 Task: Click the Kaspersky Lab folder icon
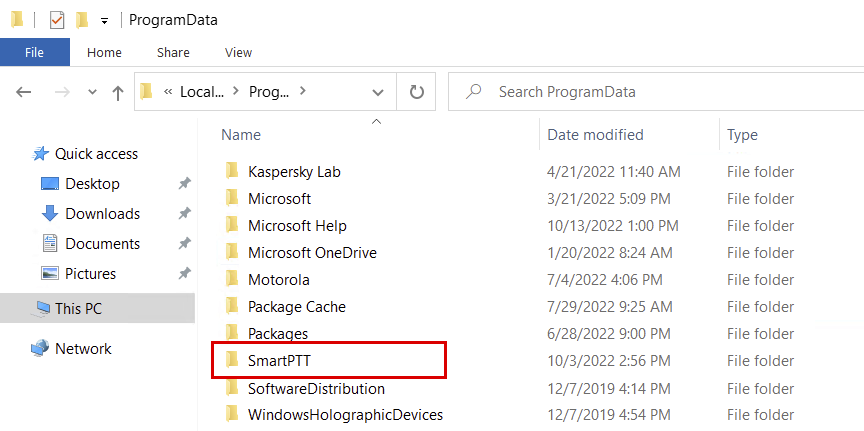pos(232,171)
